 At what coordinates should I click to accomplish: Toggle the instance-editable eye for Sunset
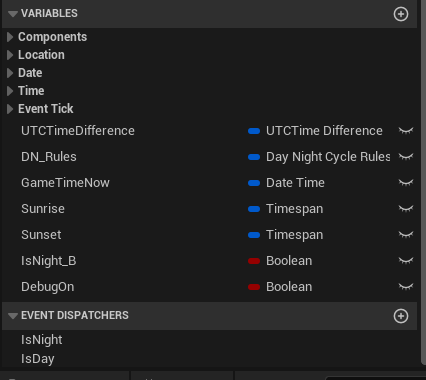pos(406,235)
